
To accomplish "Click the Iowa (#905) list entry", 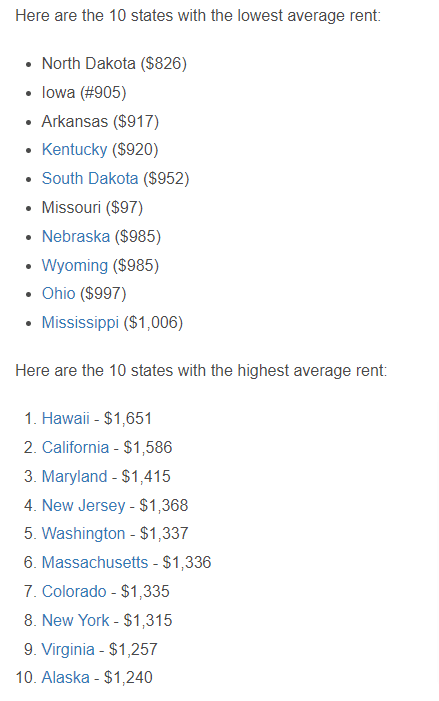I will pos(84,93).
